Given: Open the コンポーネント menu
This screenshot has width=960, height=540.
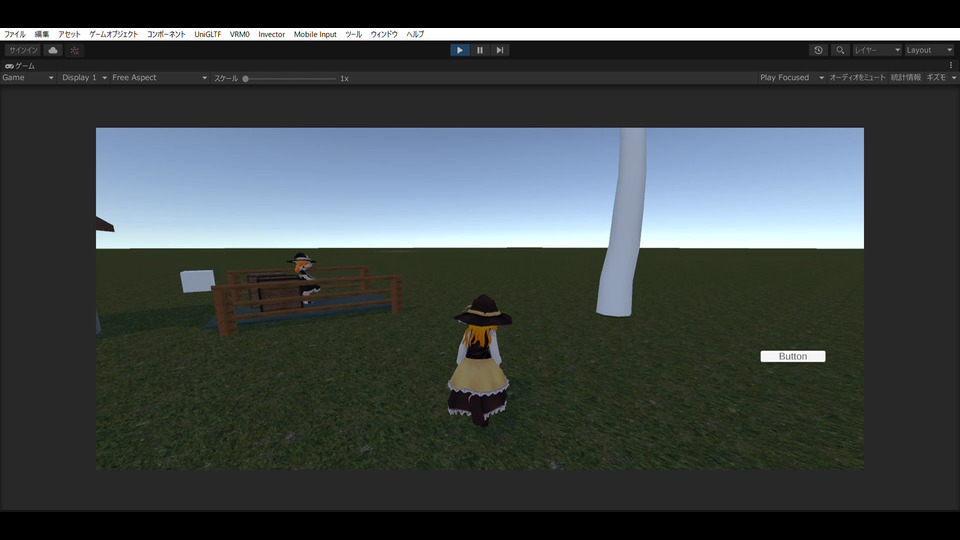Looking at the screenshot, I should (x=166, y=34).
